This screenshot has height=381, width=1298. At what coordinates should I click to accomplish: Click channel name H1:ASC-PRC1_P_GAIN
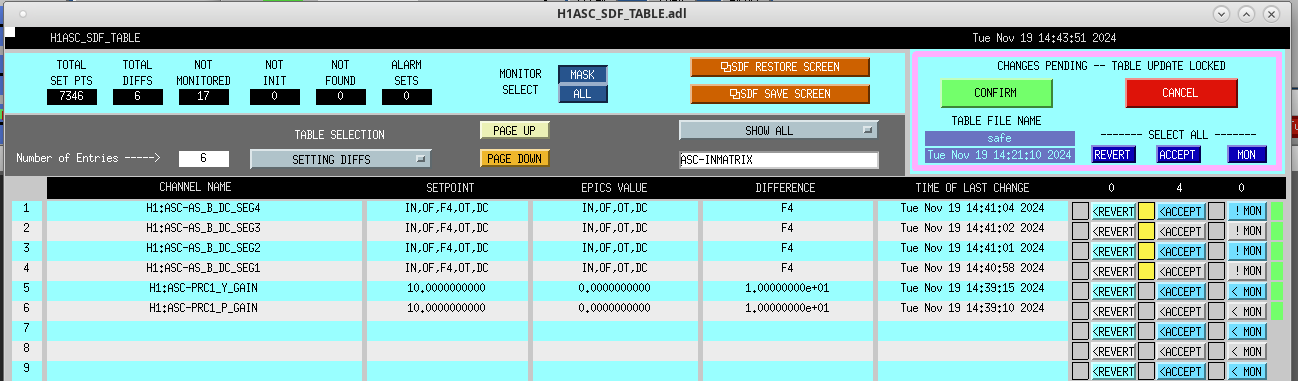point(203,308)
